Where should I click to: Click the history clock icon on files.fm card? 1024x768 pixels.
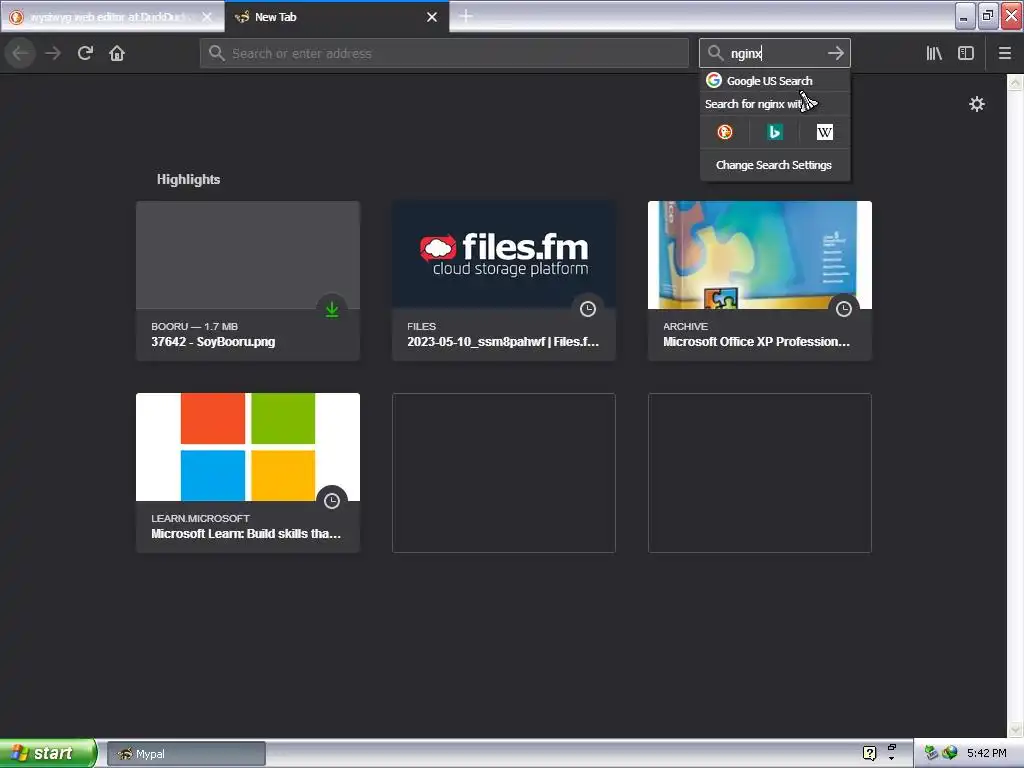(x=588, y=309)
